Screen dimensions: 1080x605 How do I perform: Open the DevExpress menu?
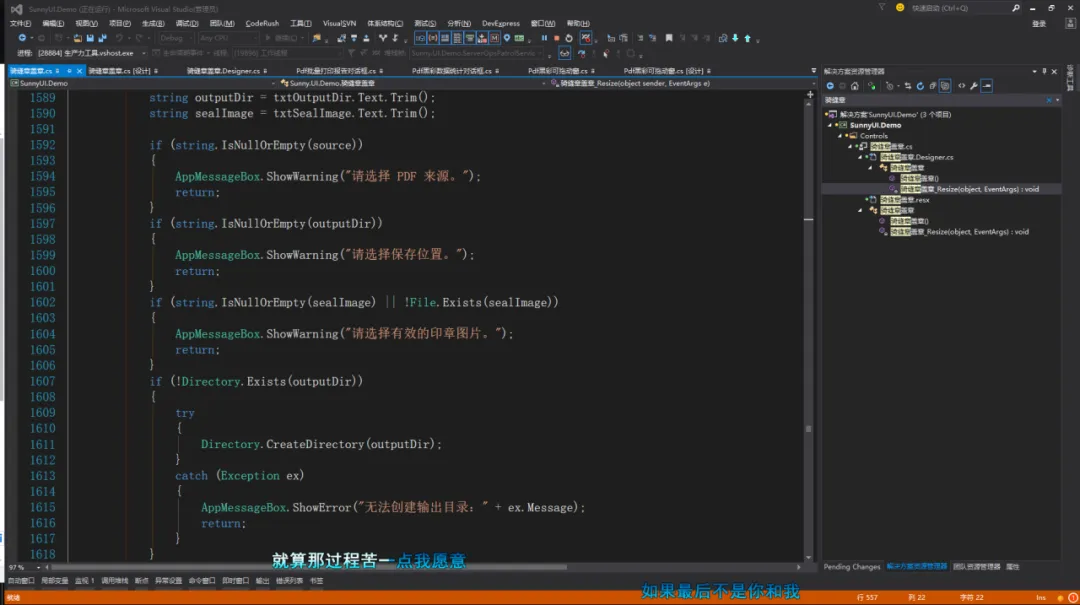[x=501, y=23]
